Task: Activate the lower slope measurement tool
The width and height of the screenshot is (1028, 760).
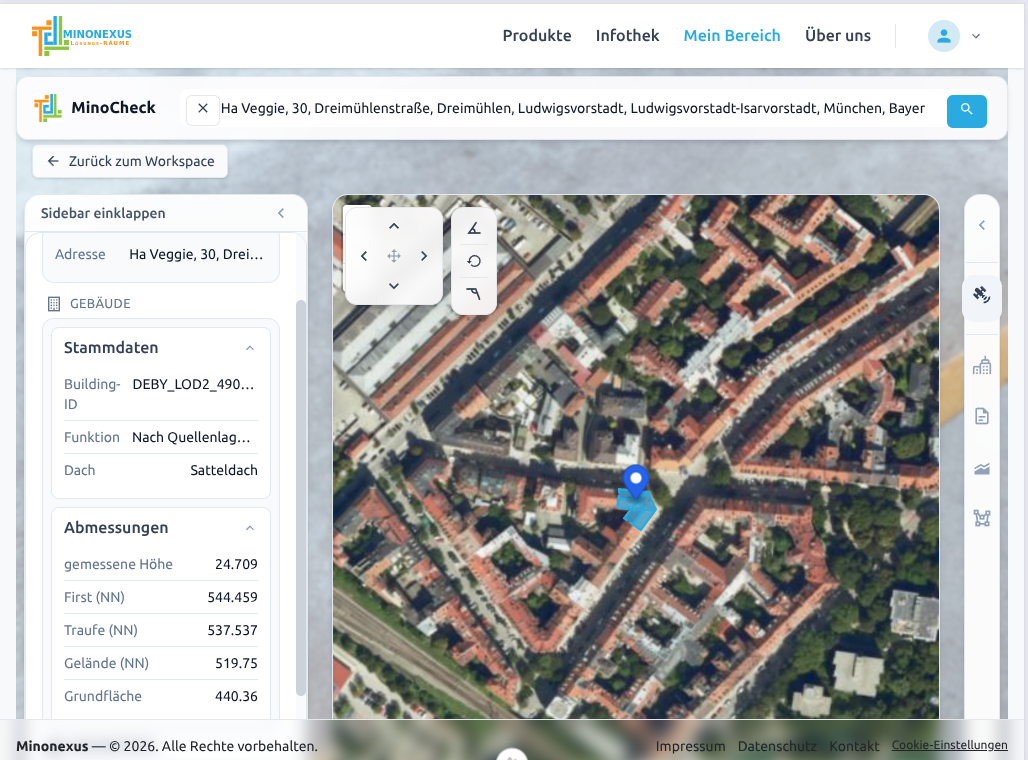Action: coord(473,293)
